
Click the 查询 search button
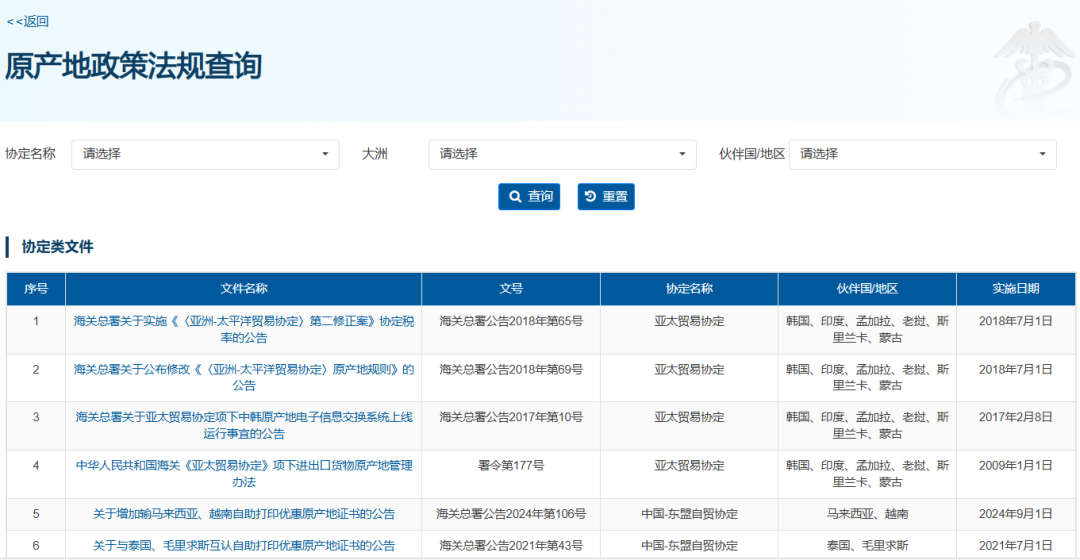point(529,196)
